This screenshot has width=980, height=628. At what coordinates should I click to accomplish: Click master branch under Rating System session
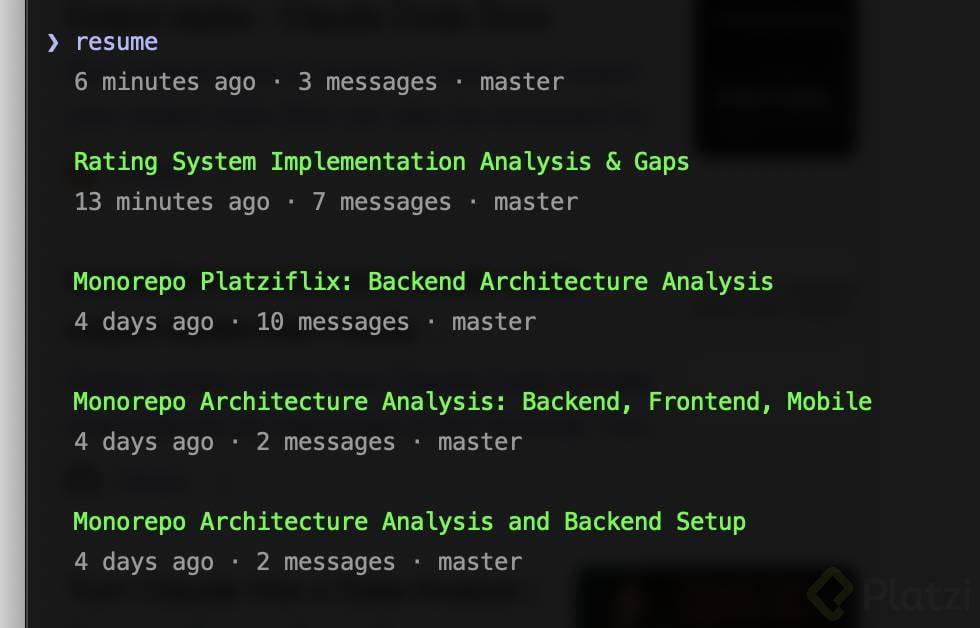535,202
